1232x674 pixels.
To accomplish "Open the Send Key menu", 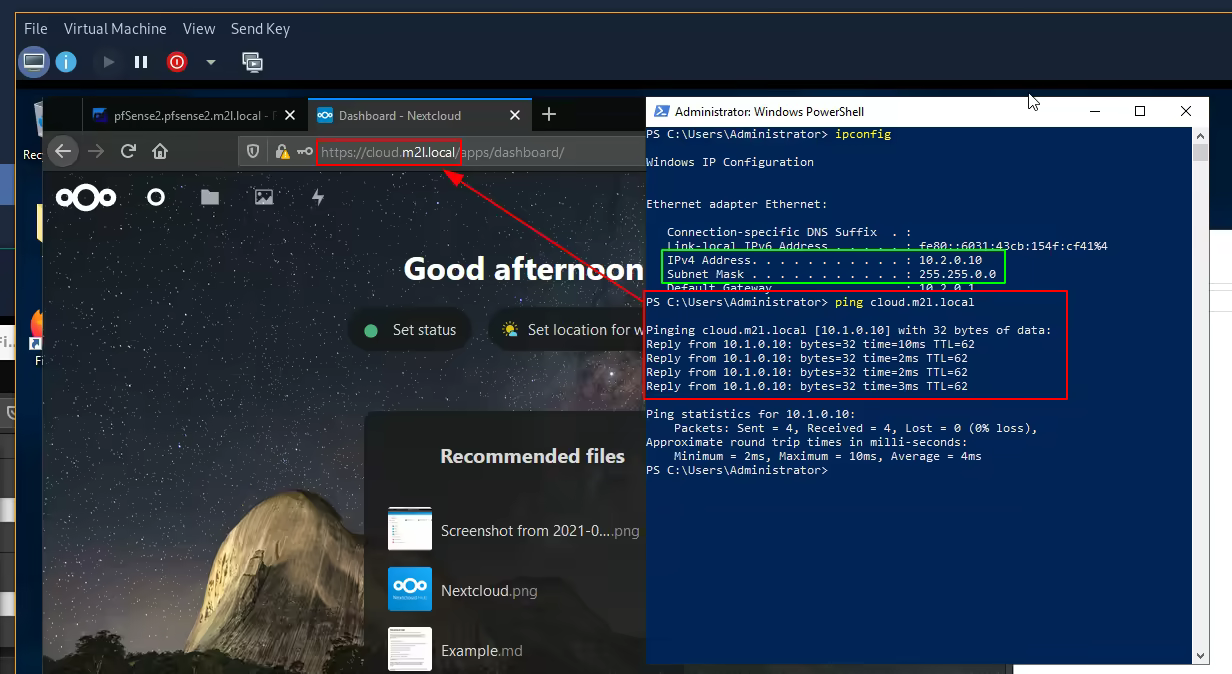I will (260, 29).
